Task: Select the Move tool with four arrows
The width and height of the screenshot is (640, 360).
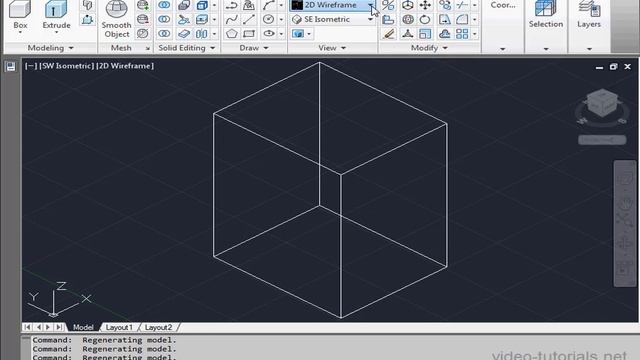Action: pos(425,5)
